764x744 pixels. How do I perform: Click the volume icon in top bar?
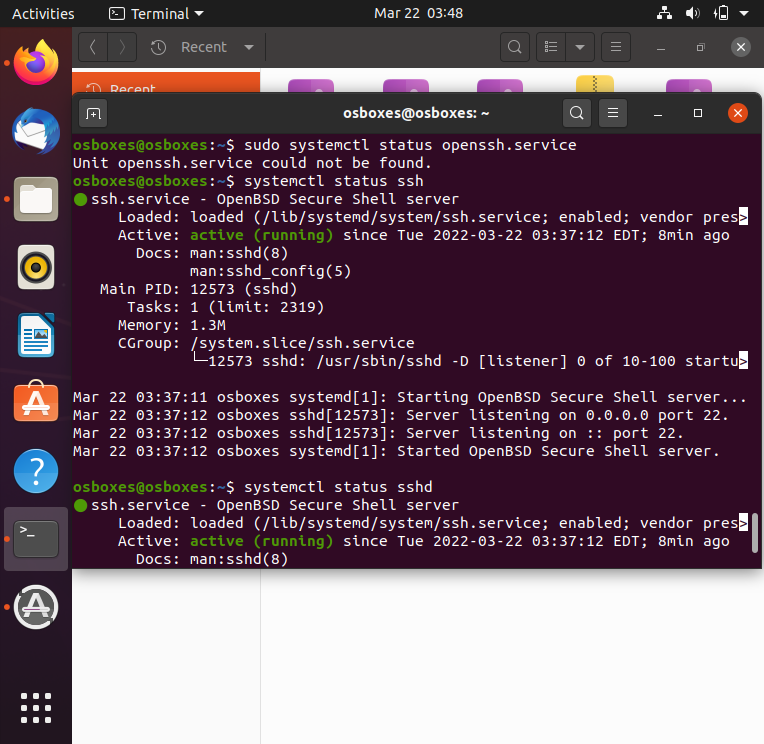(692, 13)
